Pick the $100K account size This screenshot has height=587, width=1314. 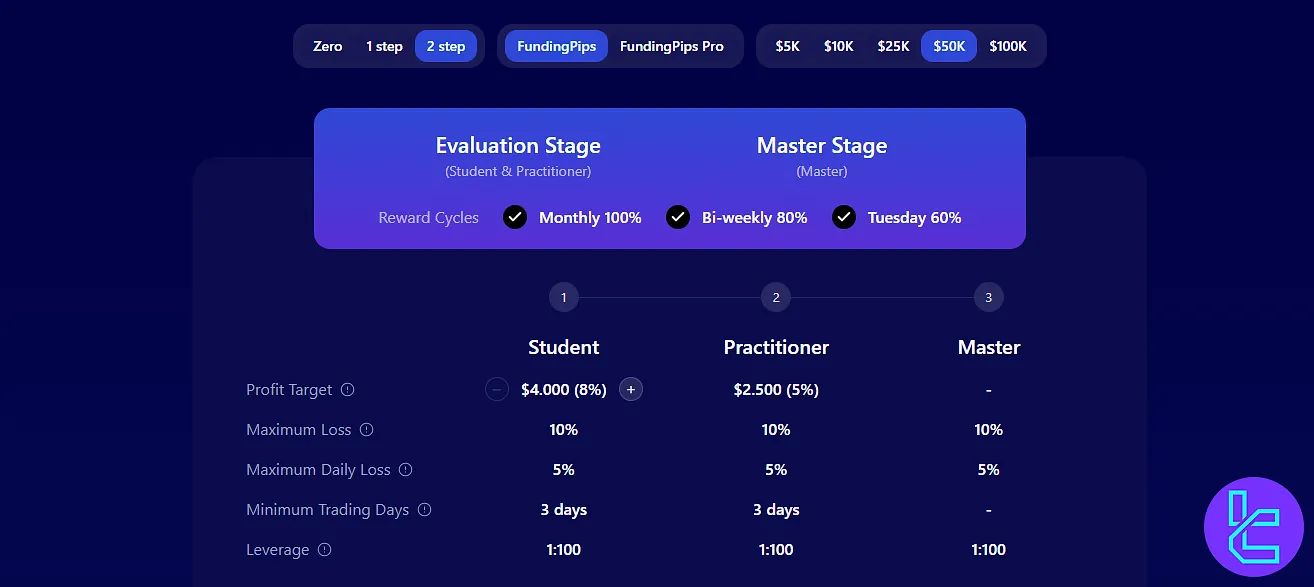tap(1008, 46)
